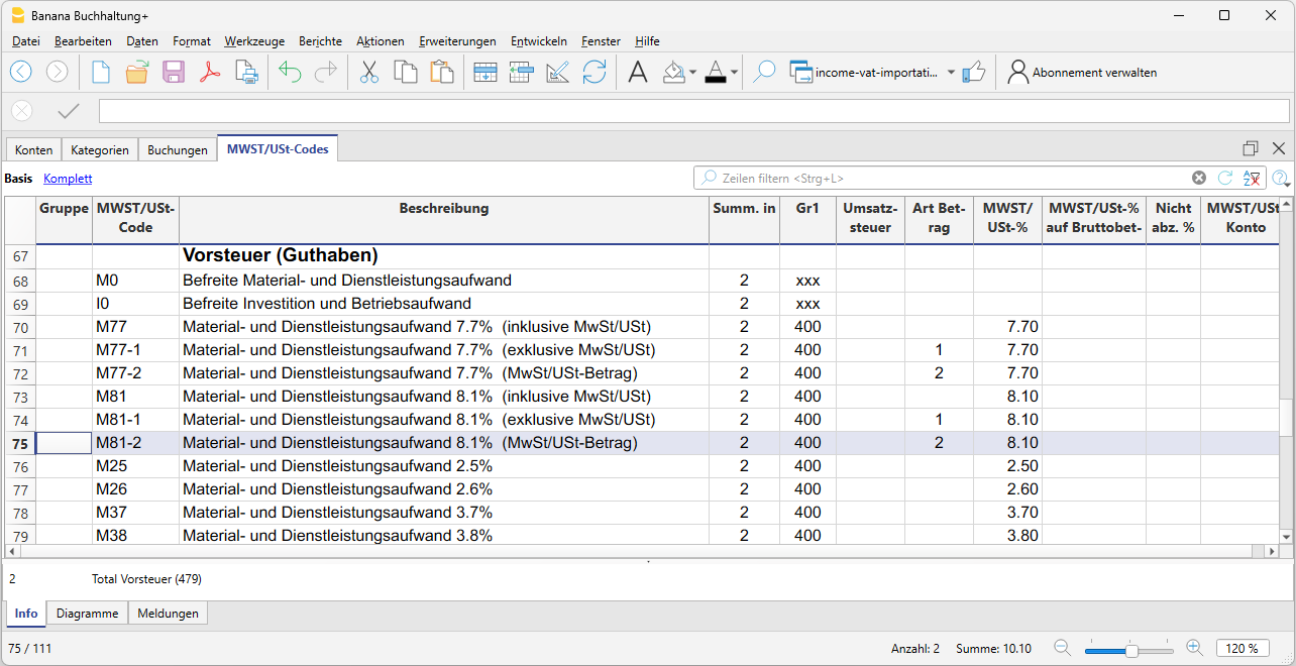Open the Datei menu

point(26,41)
